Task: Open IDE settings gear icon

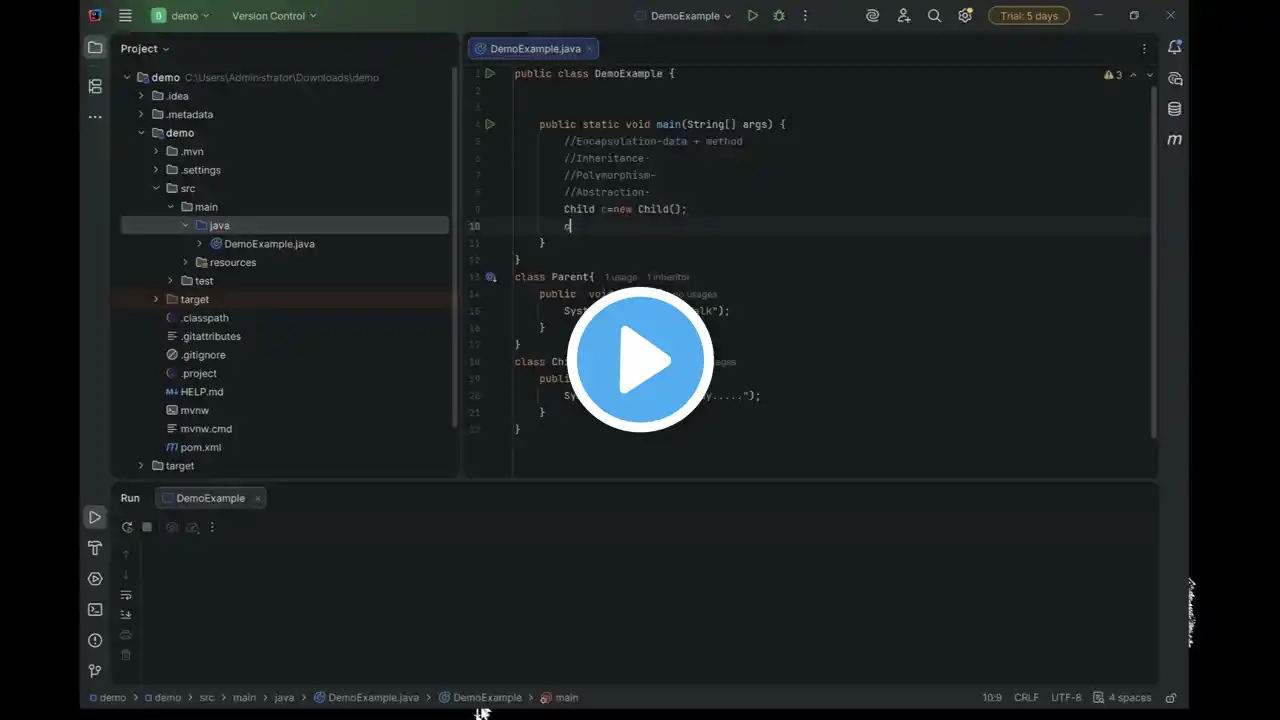Action: click(x=965, y=16)
